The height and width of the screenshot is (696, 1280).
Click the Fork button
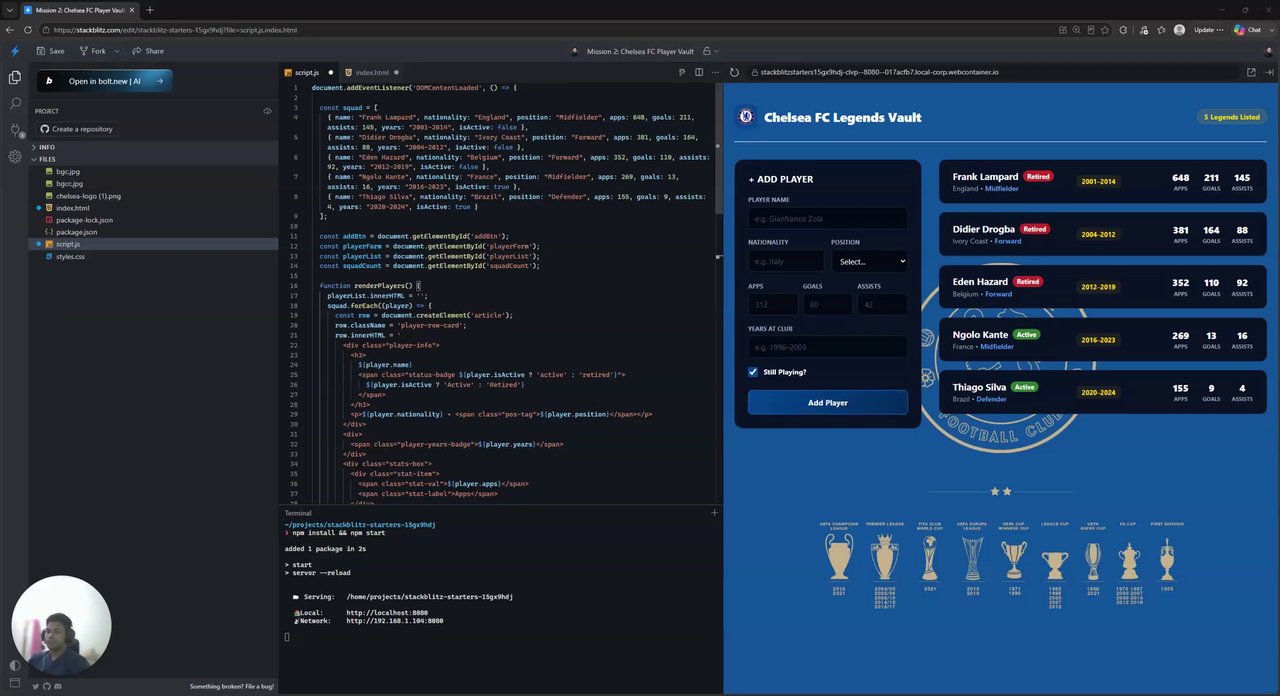point(92,51)
